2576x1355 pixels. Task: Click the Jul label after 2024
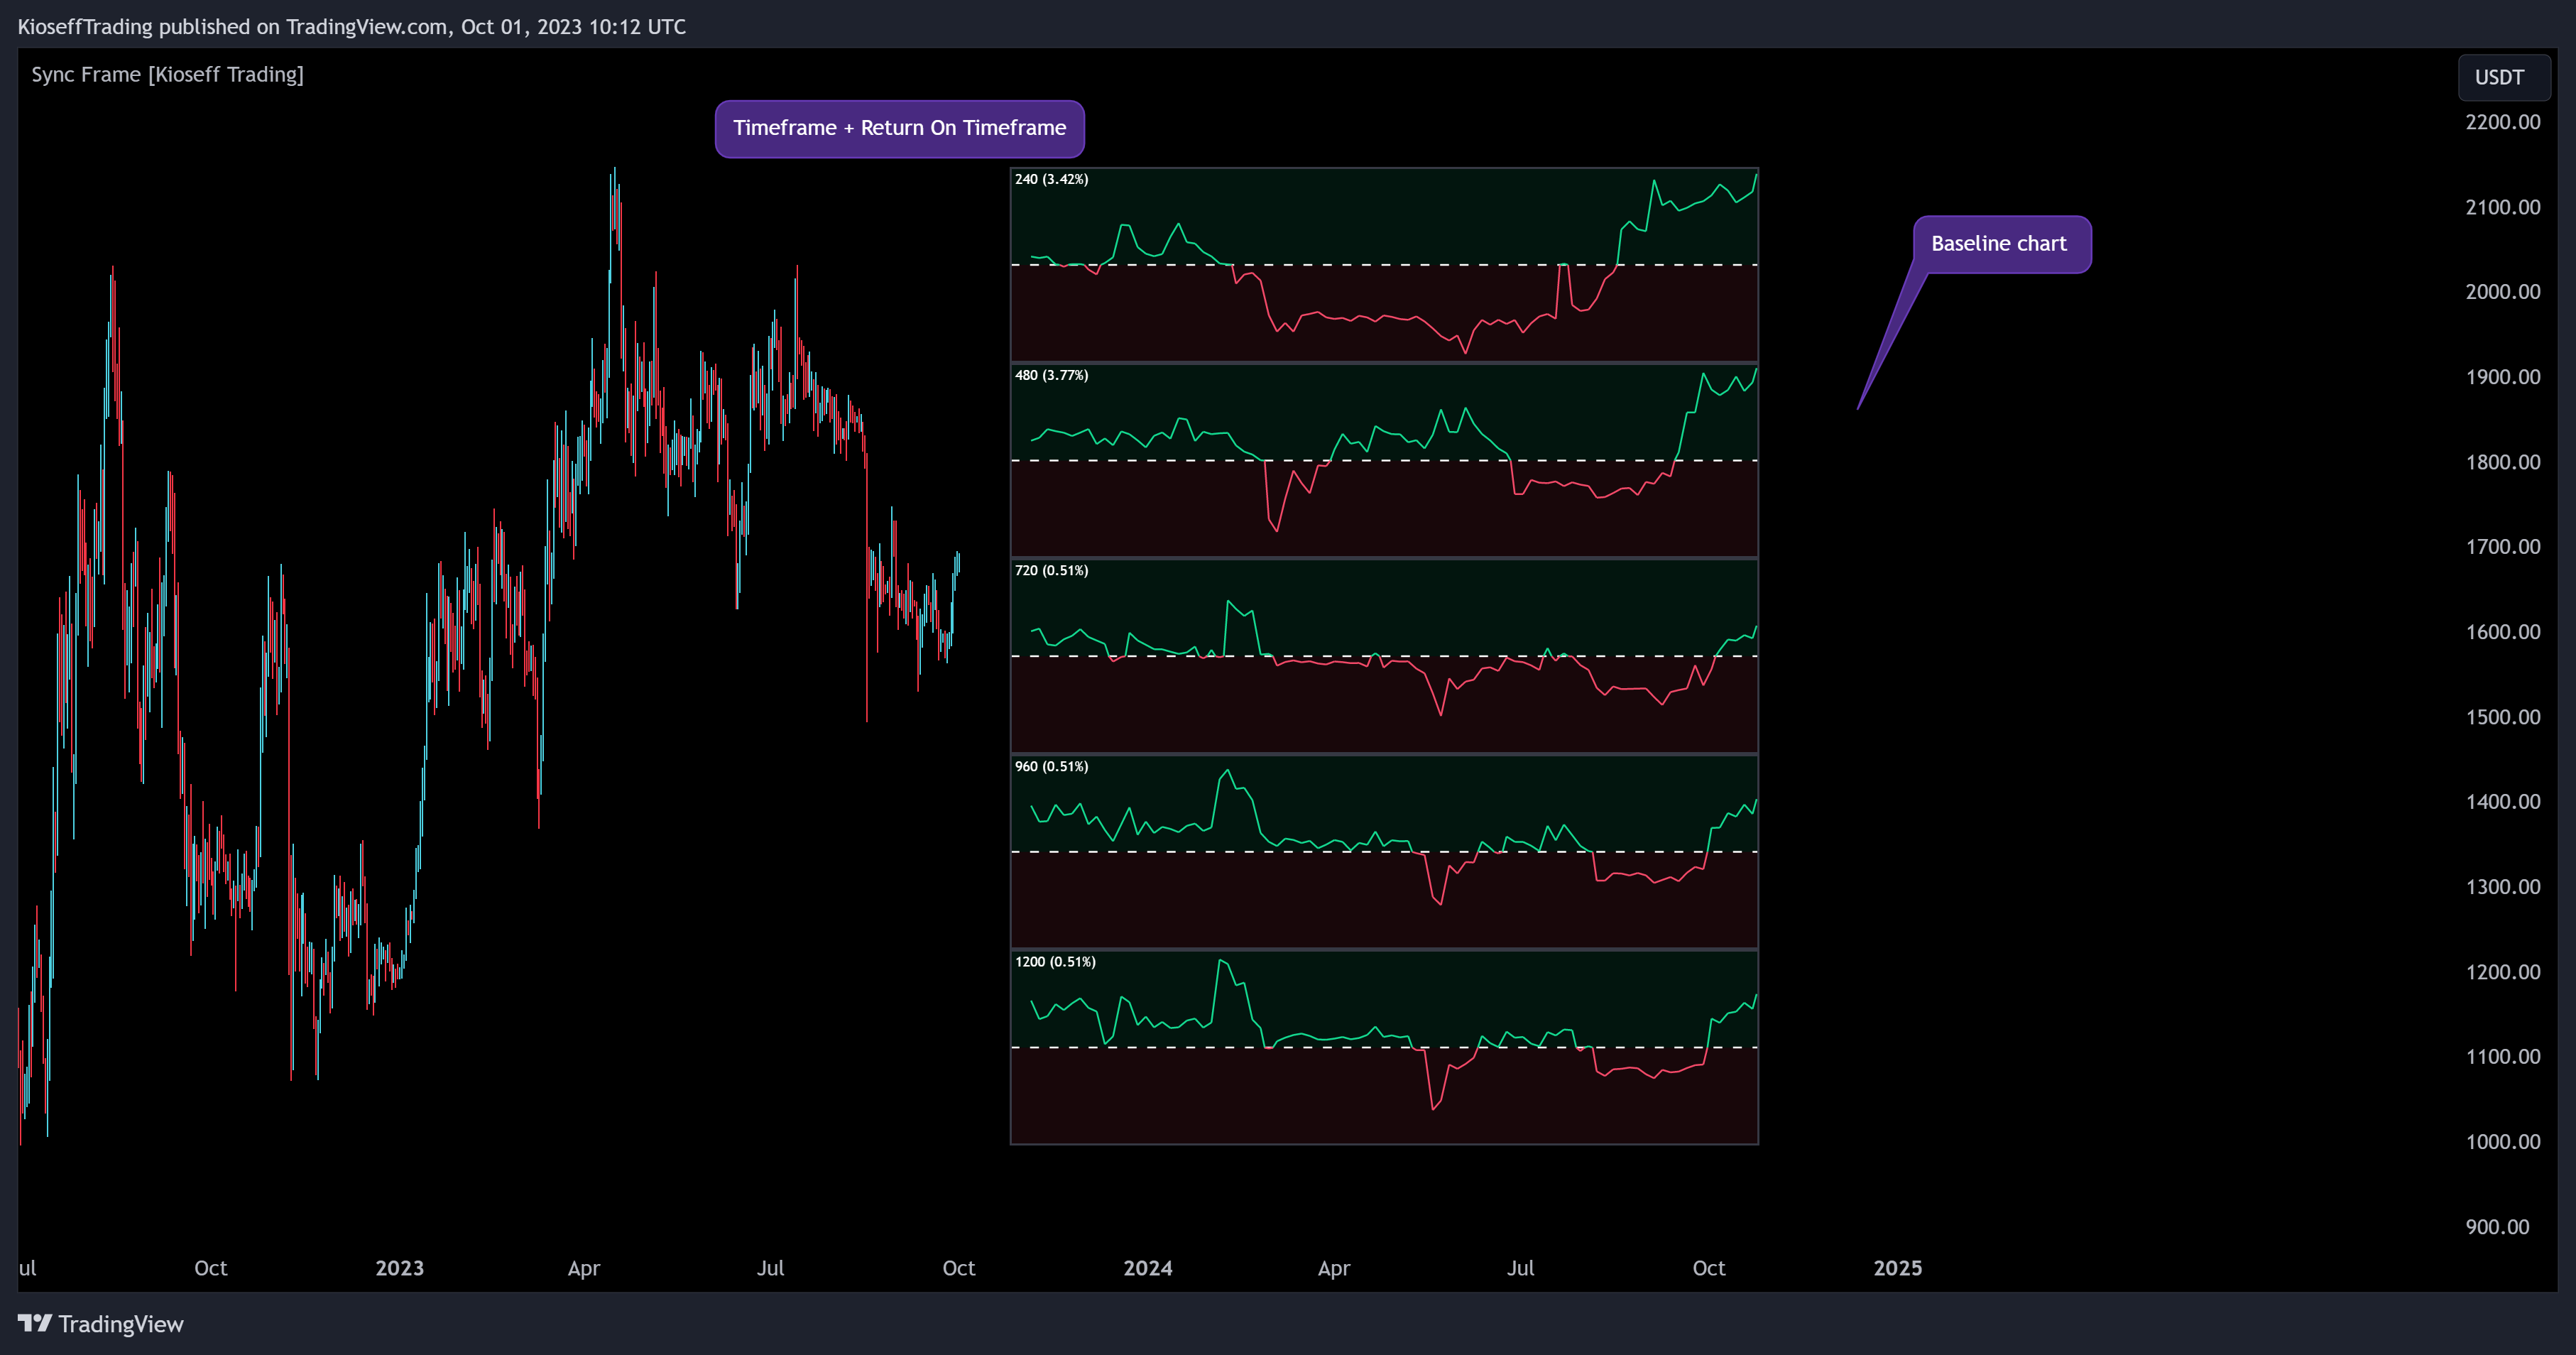click(x=1520, y=1268)
